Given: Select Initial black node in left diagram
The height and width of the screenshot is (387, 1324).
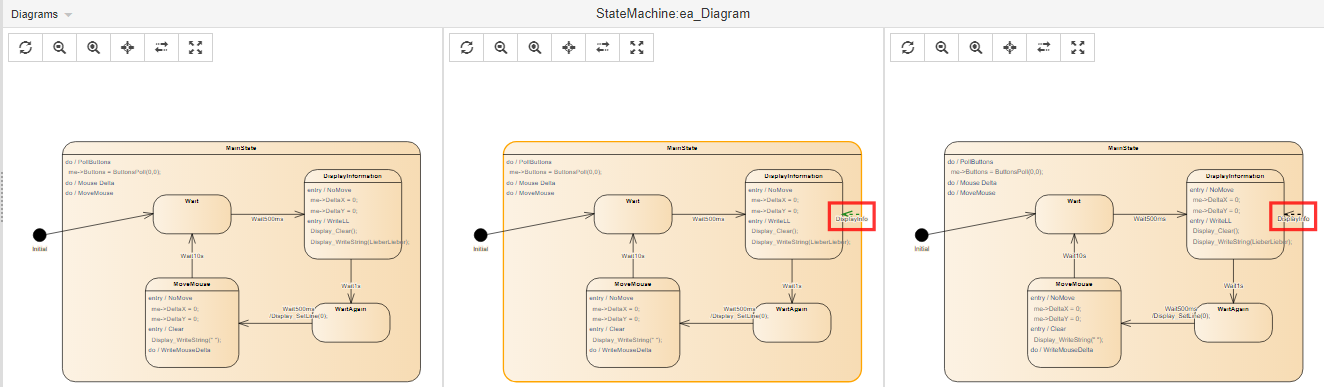Looking at the screenshot, I should tap(39, 235).
